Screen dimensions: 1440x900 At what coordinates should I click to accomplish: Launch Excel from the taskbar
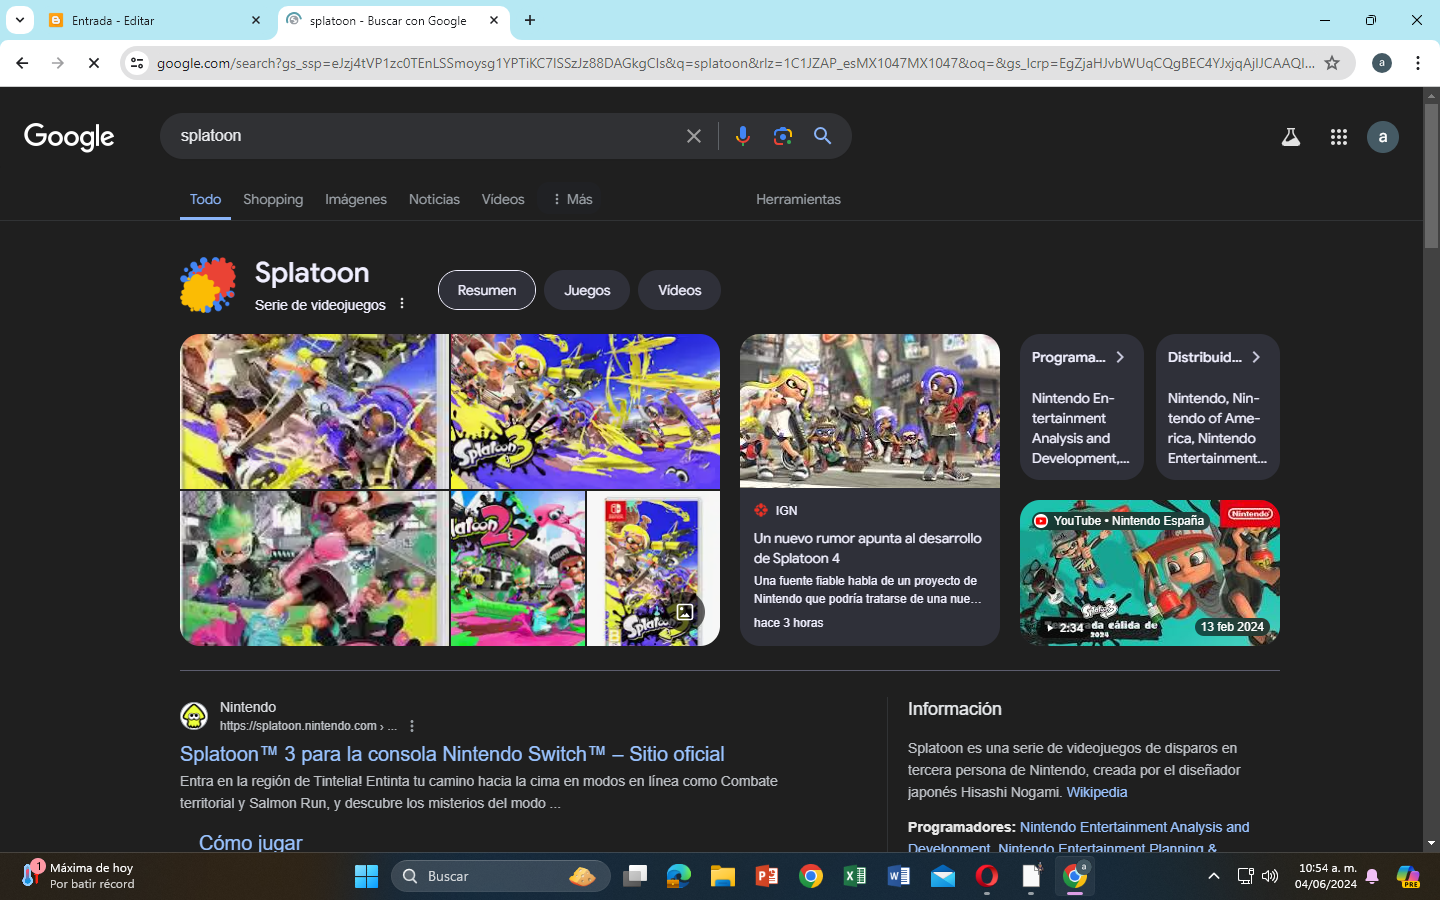[x=855, y=876]
